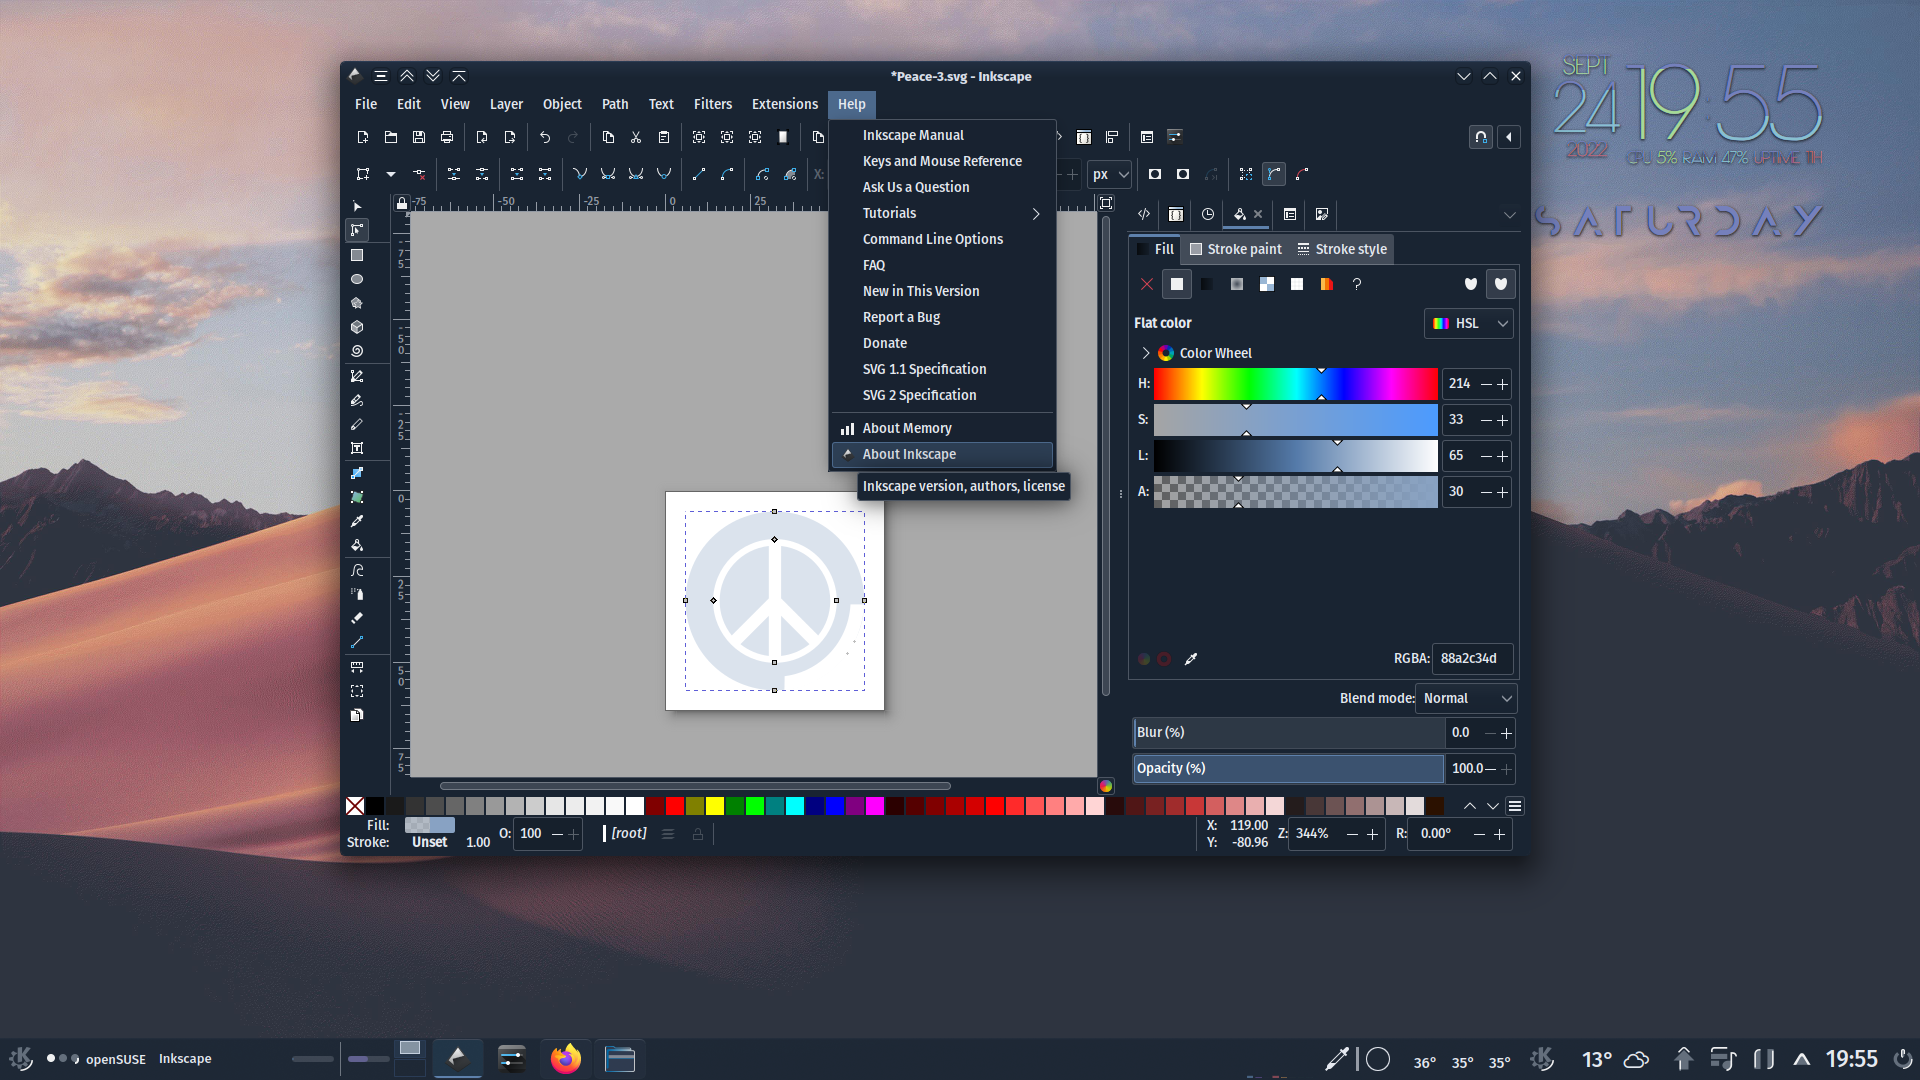Open the color palette menu button
This screenshot has height=1080, width=1920.
point(1515,806)
